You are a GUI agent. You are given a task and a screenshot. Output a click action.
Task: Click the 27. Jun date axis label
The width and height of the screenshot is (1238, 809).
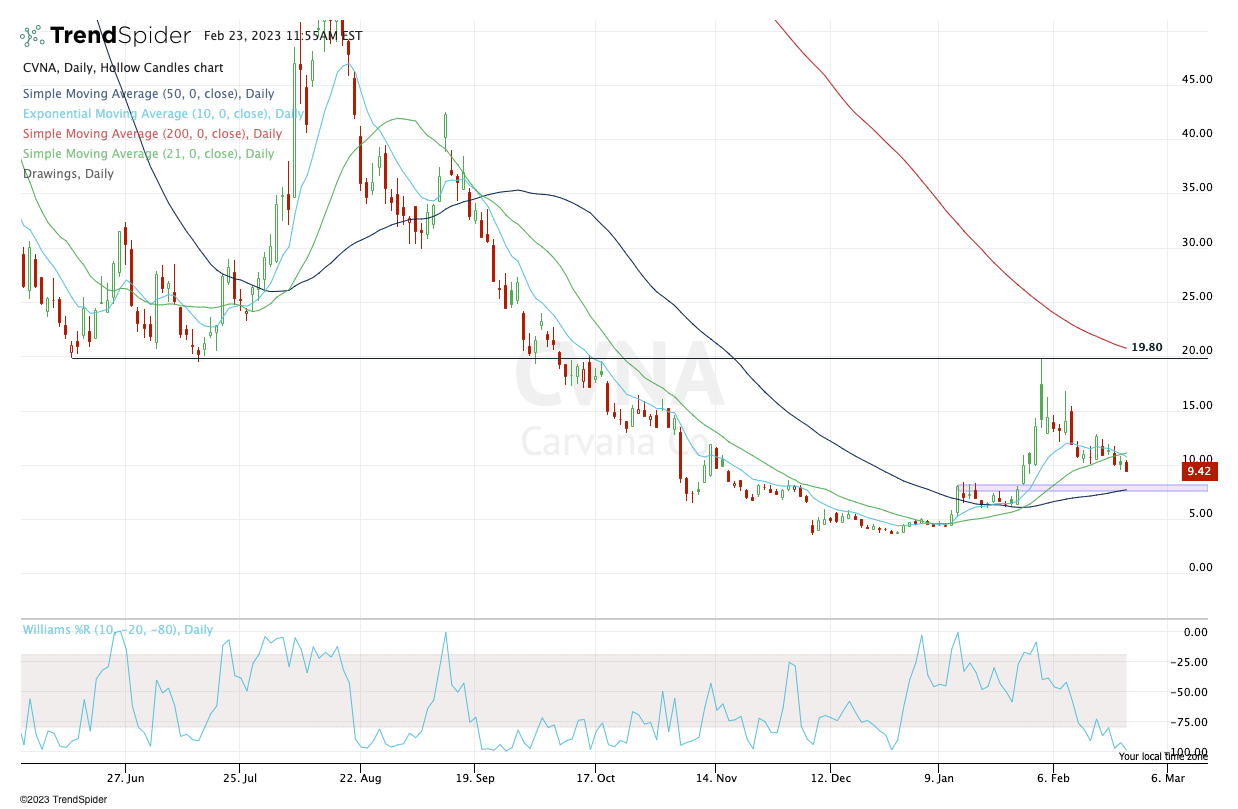pyautogui.click(x=125, y=777)
